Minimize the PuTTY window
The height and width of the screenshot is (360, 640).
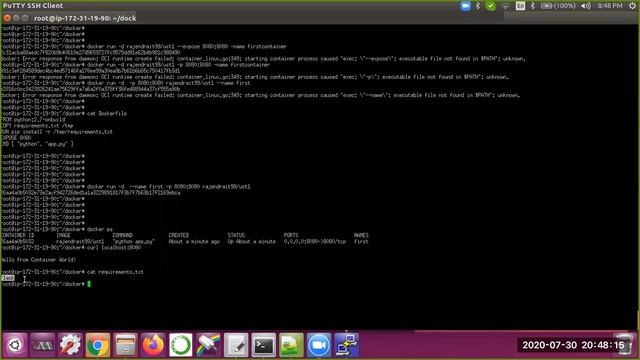[16, 18]
